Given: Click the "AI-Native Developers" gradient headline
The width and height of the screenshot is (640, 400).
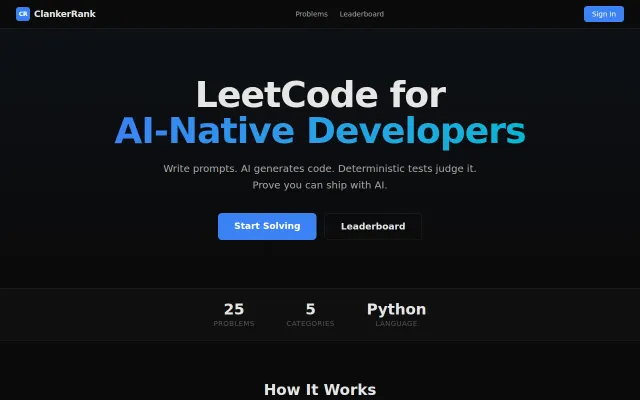Looking at the screenshot, I should coord(320,131).
